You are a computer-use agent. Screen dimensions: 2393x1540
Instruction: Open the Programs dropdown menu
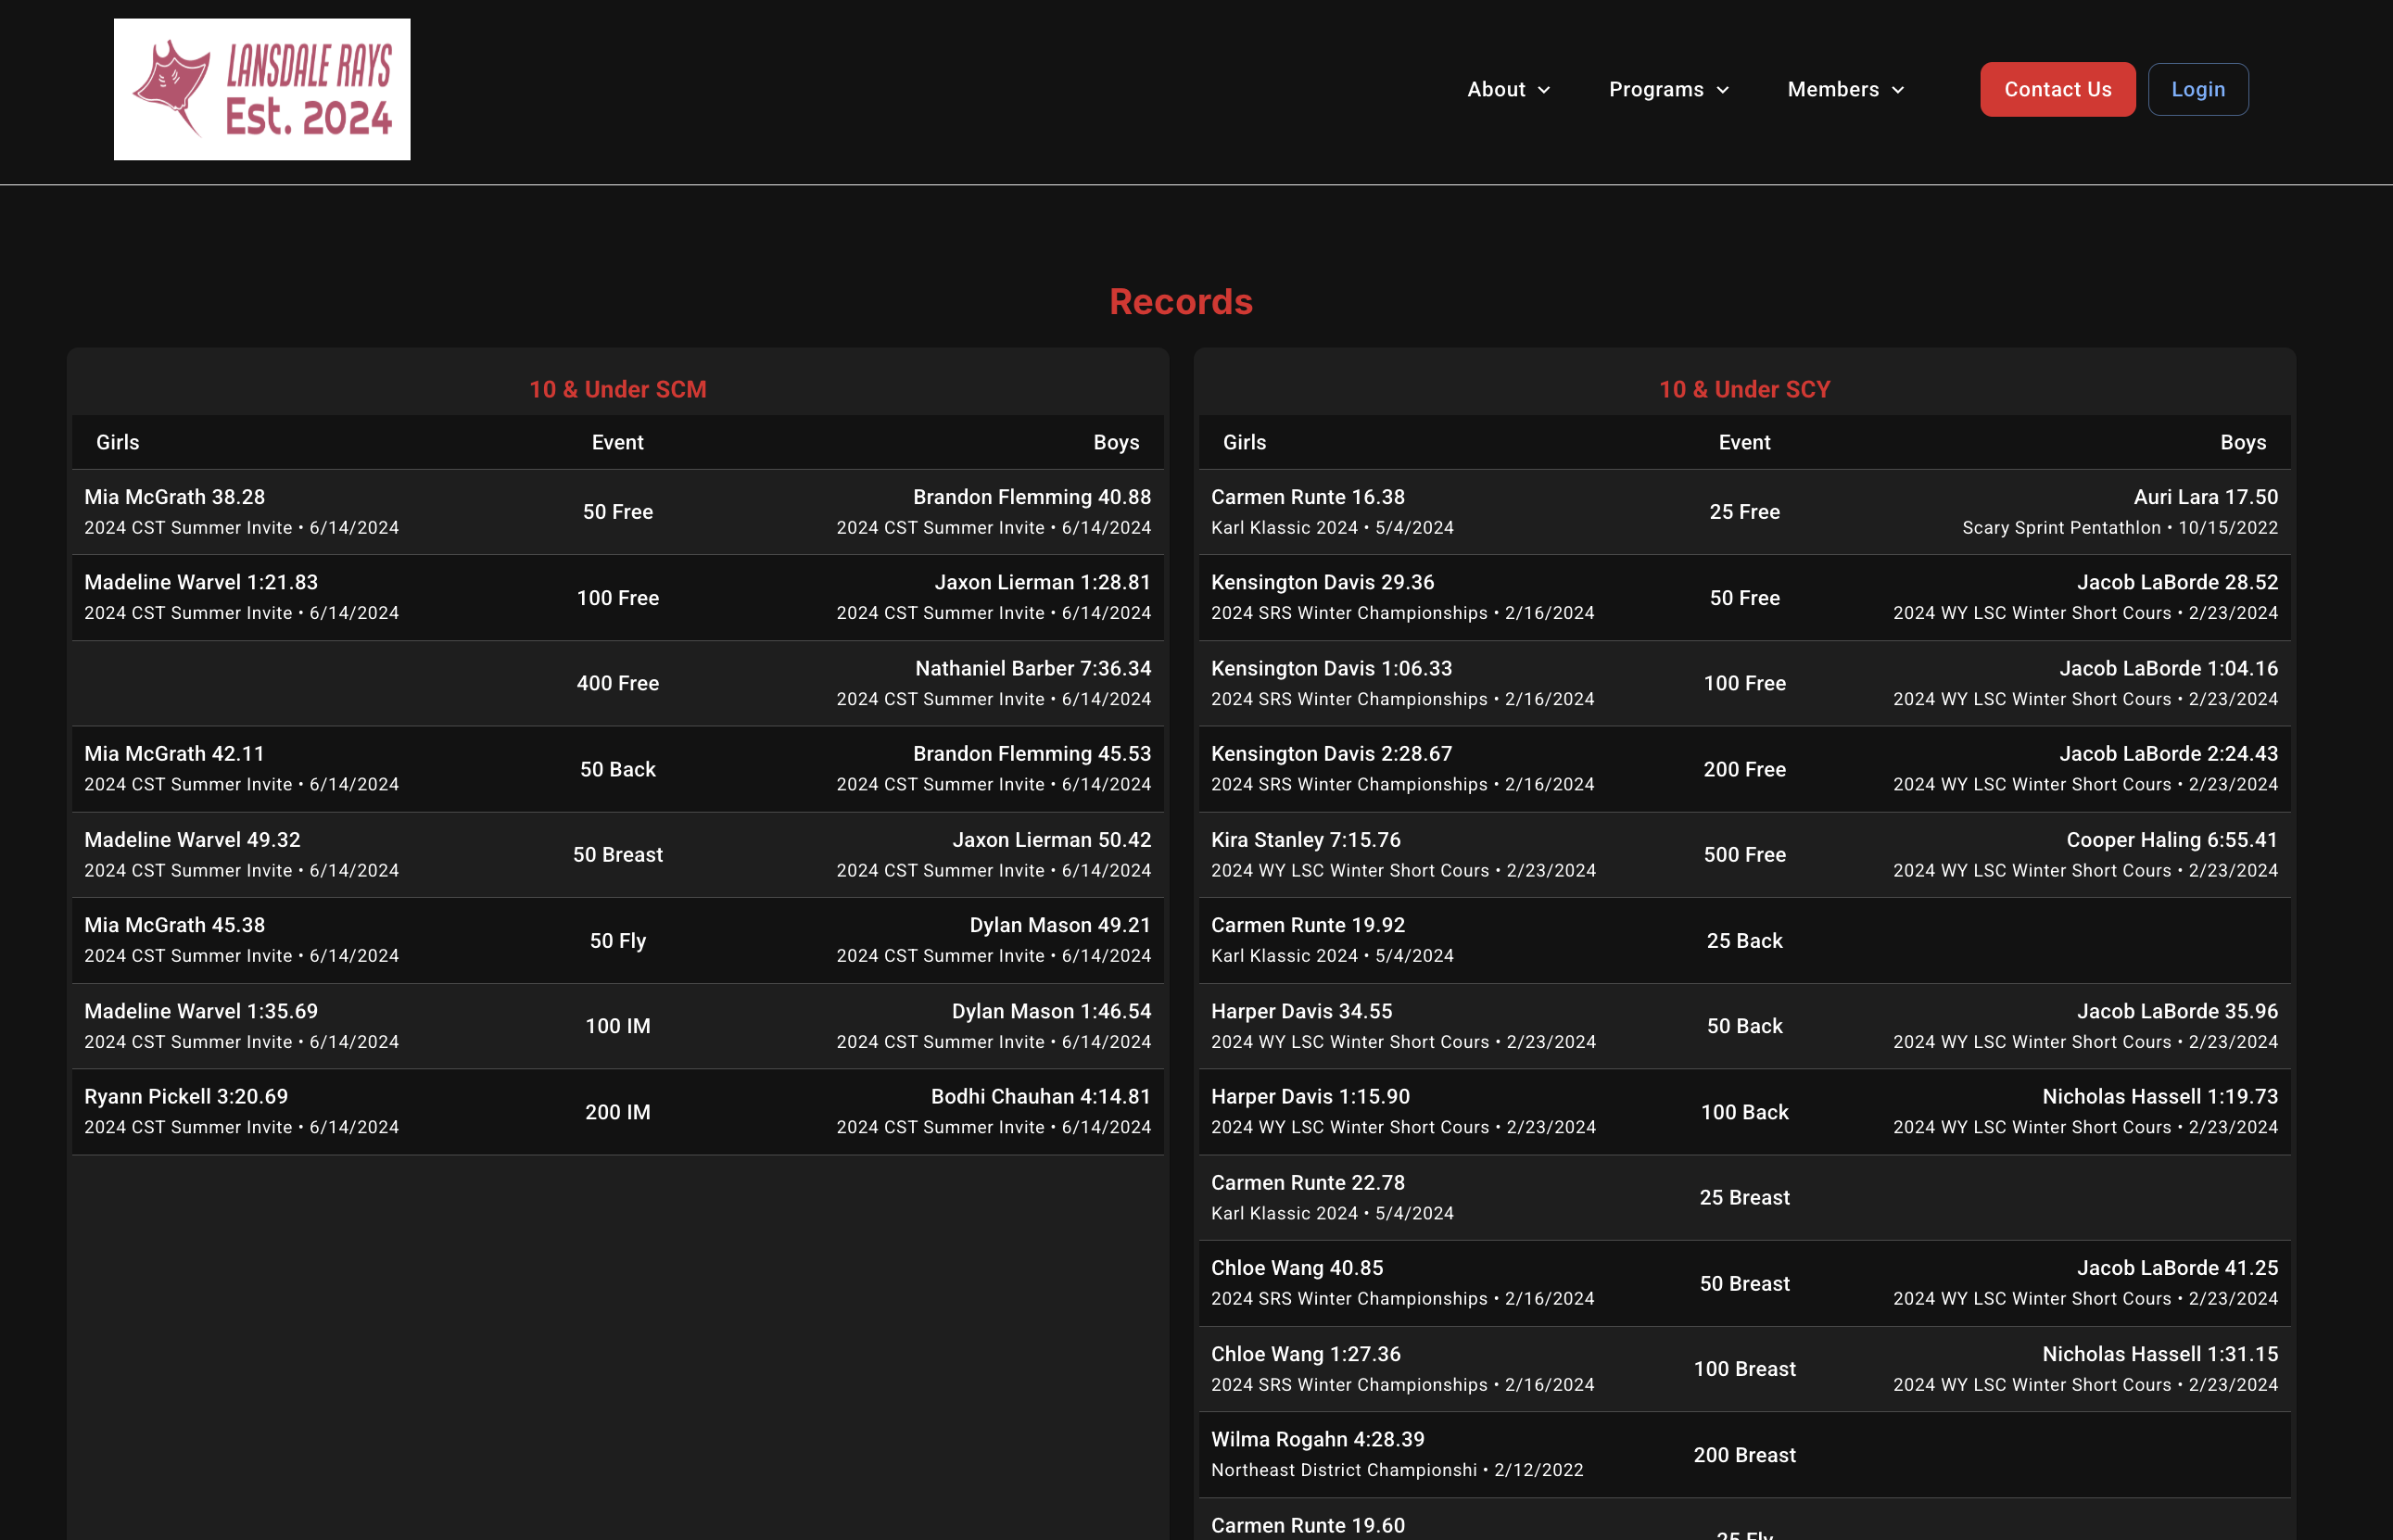pyautogui.click(x=1667, y=90)
